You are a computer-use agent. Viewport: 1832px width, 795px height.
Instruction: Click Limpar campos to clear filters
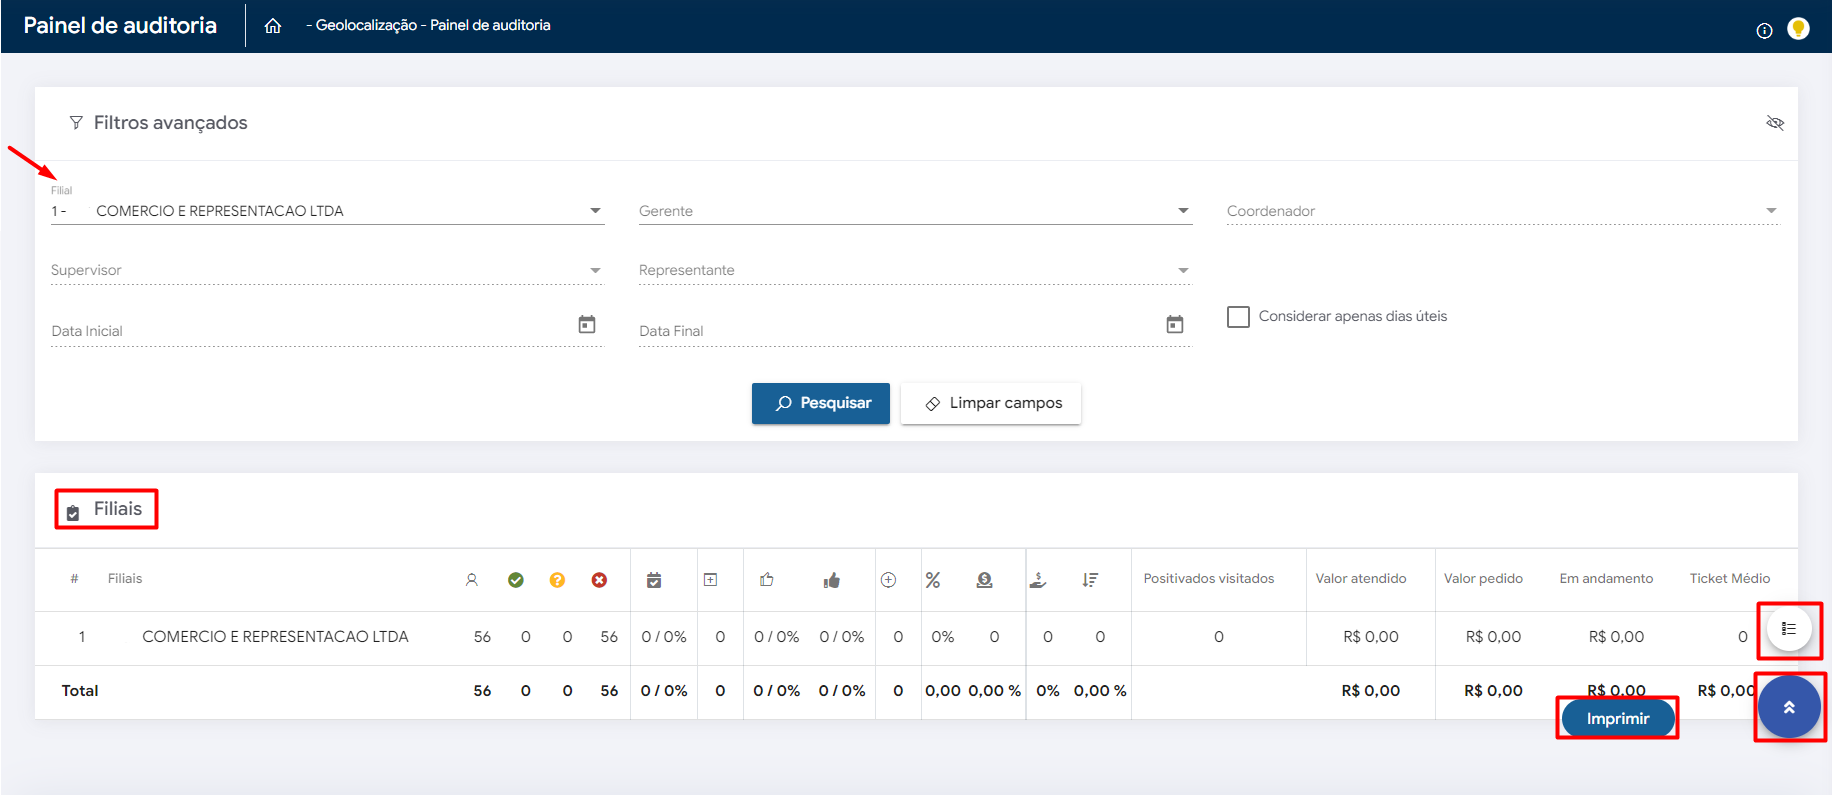[990, 403]
